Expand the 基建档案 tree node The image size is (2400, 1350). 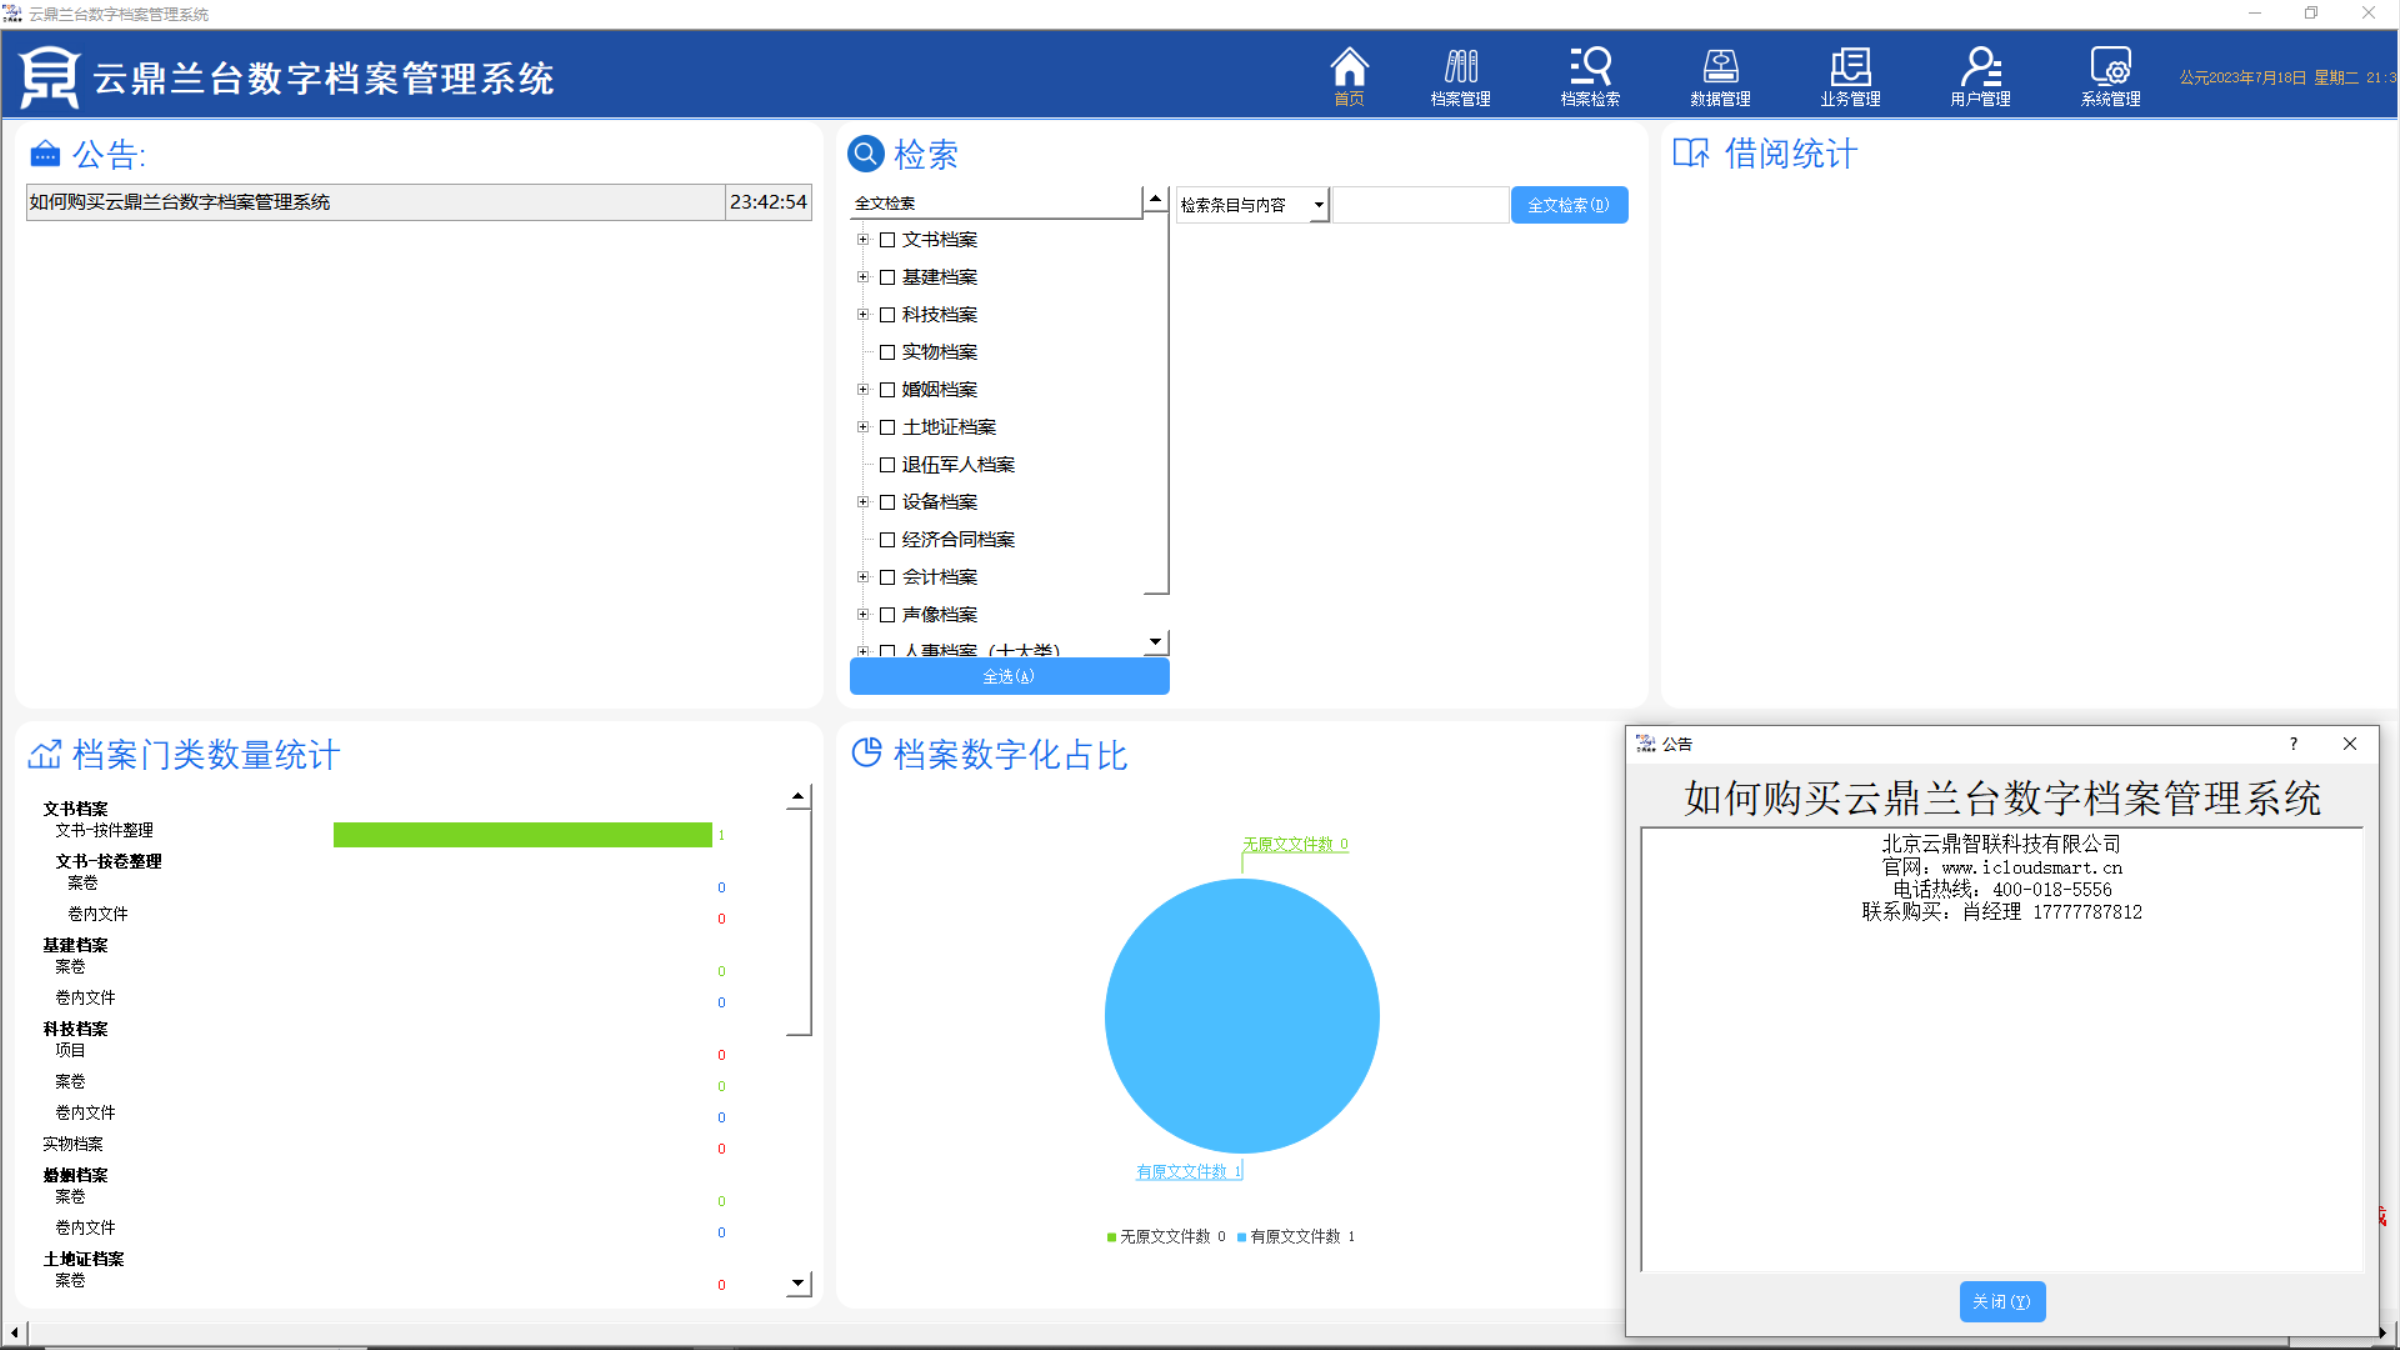coord(863,277)
